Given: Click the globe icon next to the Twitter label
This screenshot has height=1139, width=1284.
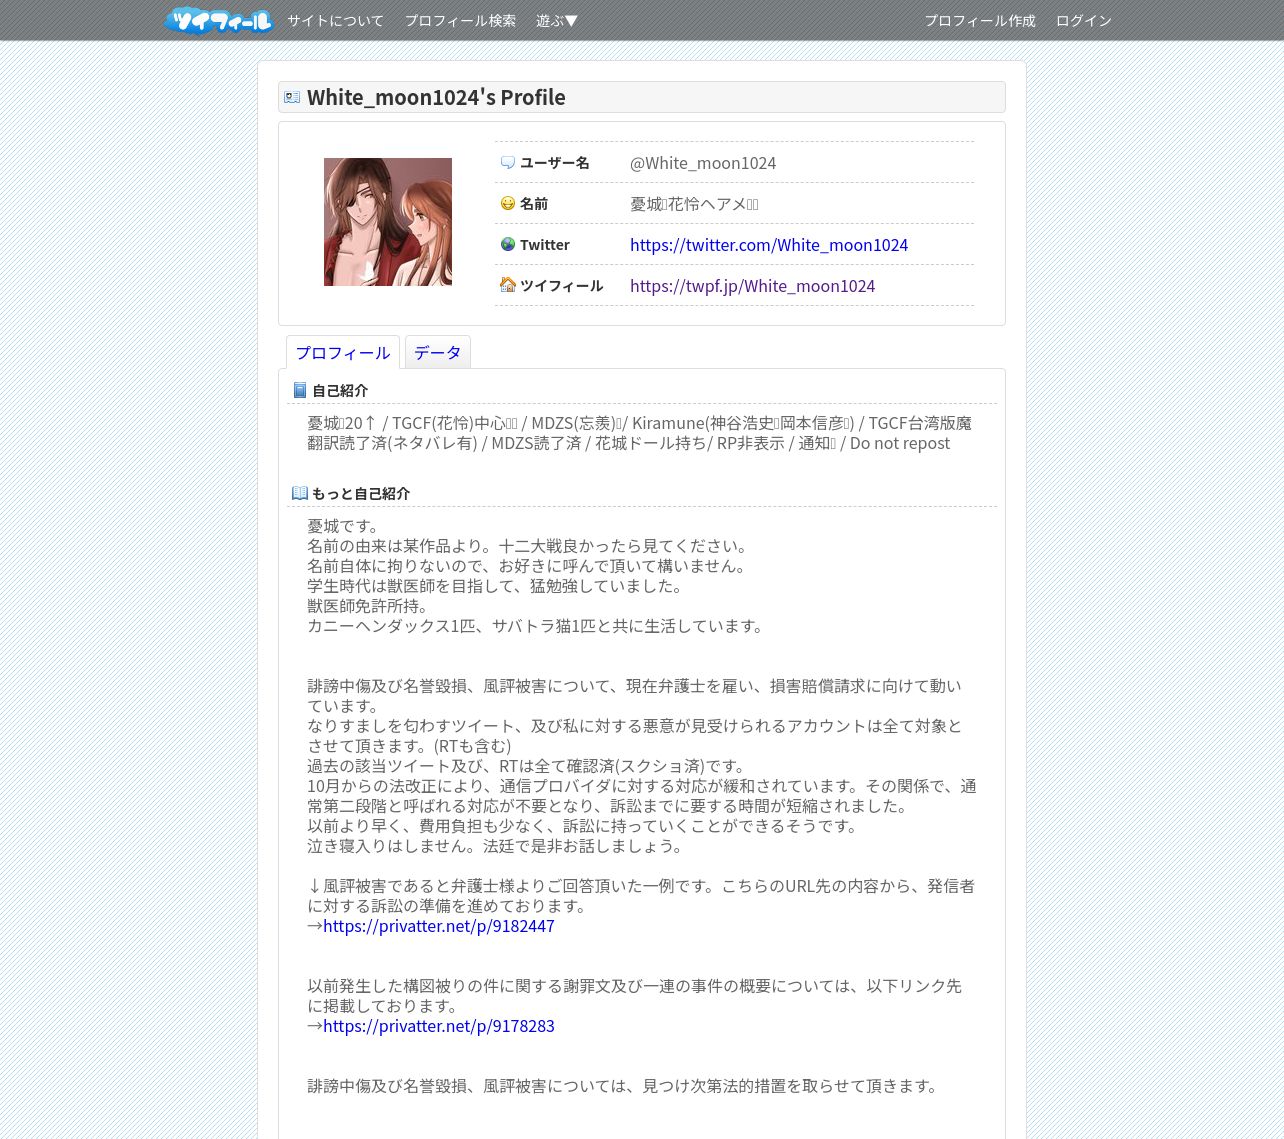Looking at the screenshot, I should [x=508, y=244].
